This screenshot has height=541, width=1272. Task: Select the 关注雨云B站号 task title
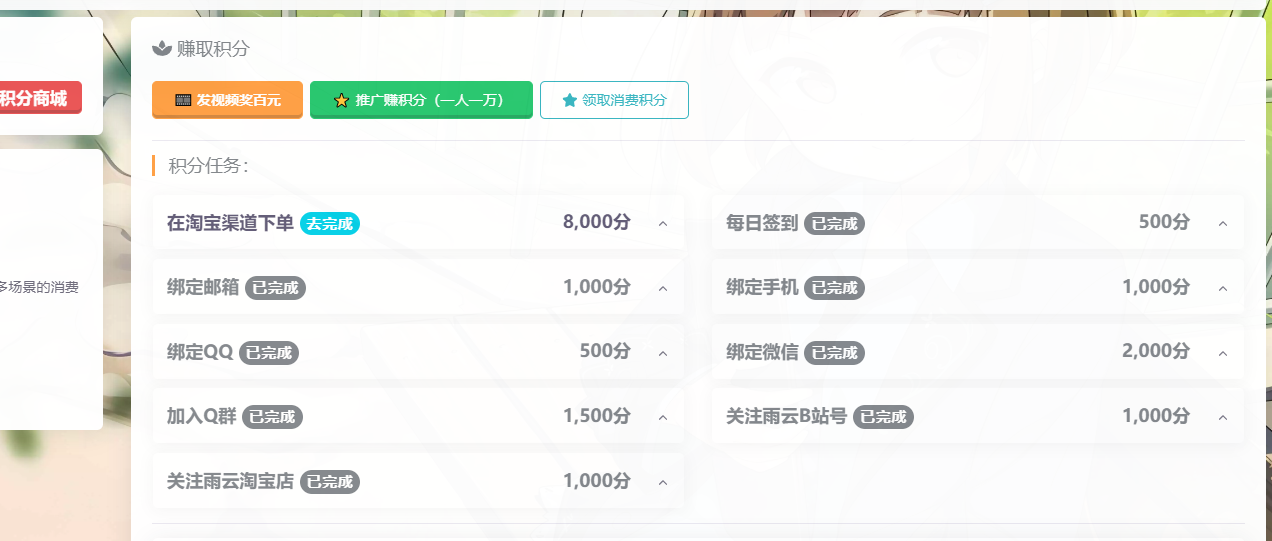(786, 416)
